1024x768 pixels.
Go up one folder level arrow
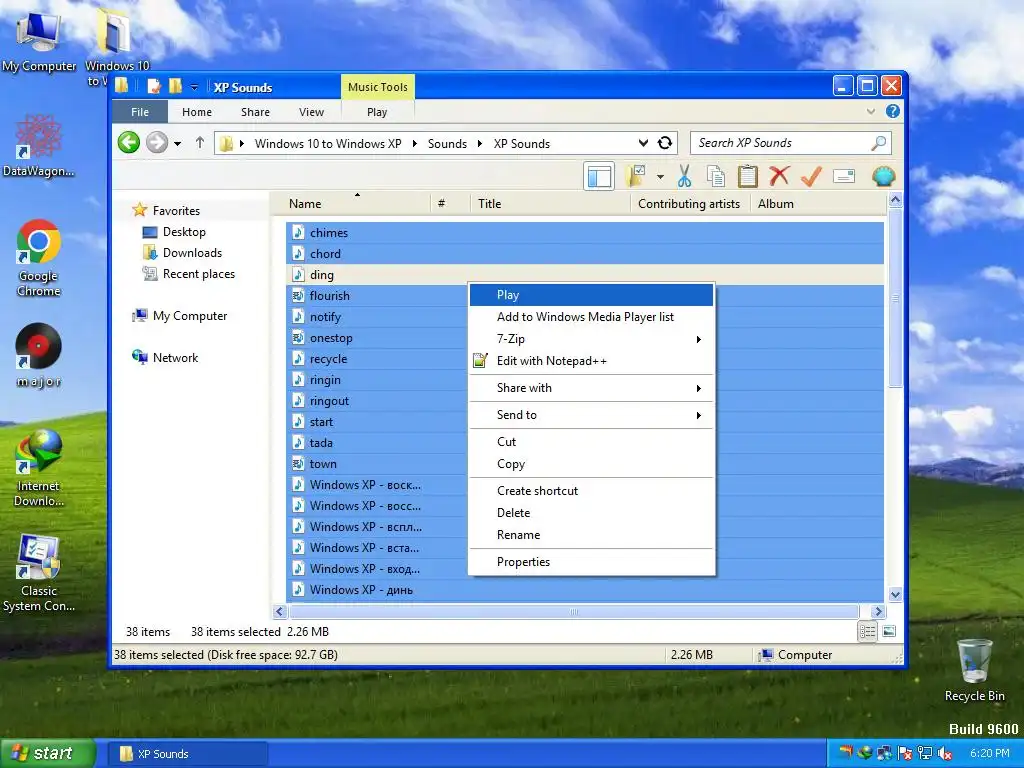(x=200, y=142)
